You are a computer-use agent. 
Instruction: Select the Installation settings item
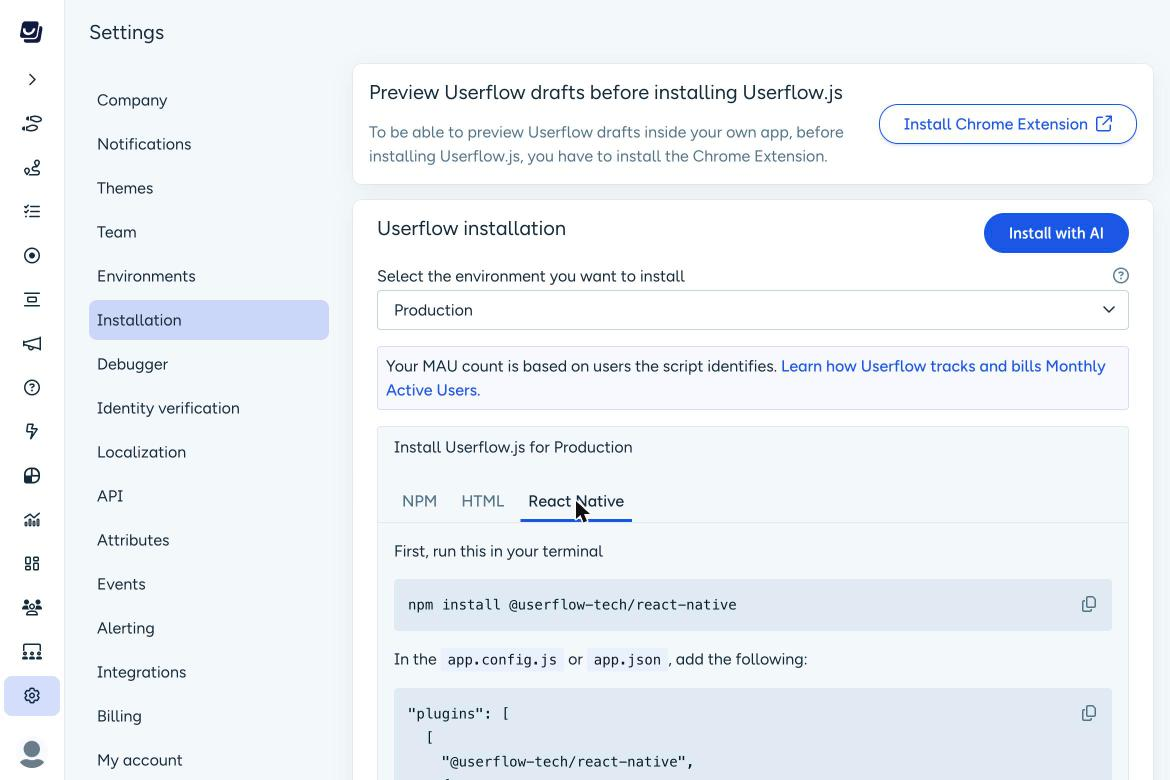pyautogui.click(x=209, y=320)
